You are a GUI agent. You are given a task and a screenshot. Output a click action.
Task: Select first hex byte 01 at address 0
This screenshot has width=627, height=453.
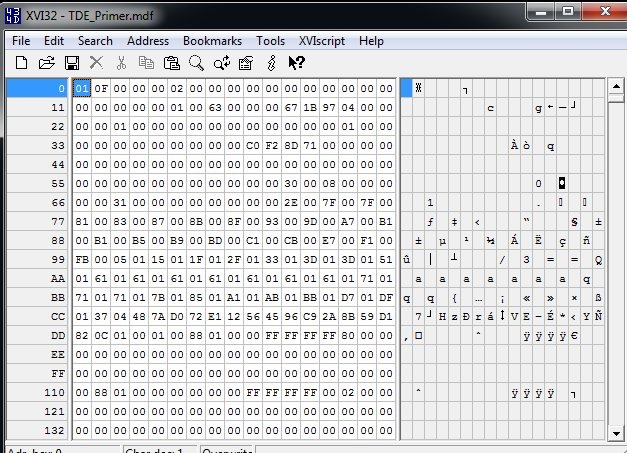coord(82,88)
